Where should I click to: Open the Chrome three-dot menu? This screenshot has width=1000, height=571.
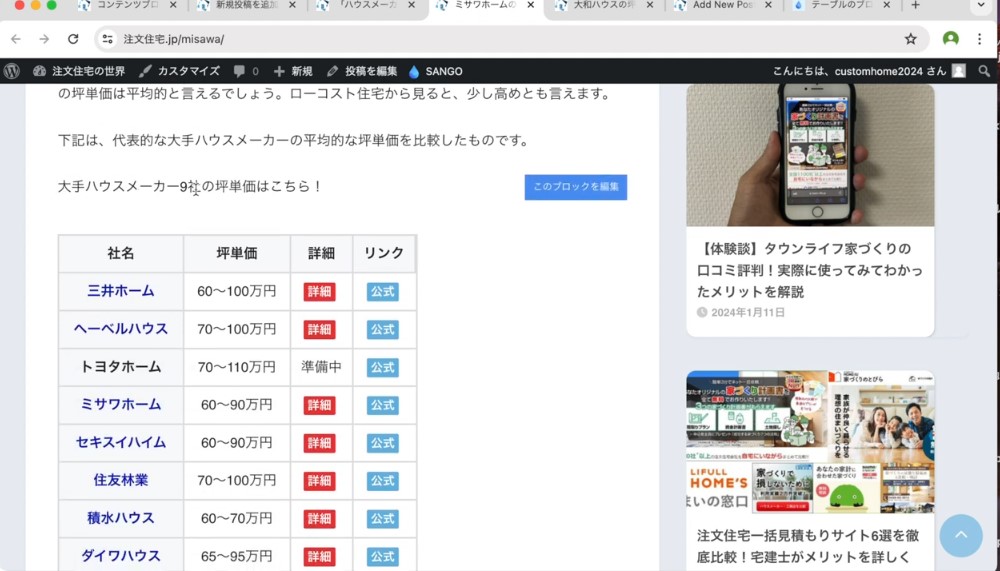click(980, 39)
